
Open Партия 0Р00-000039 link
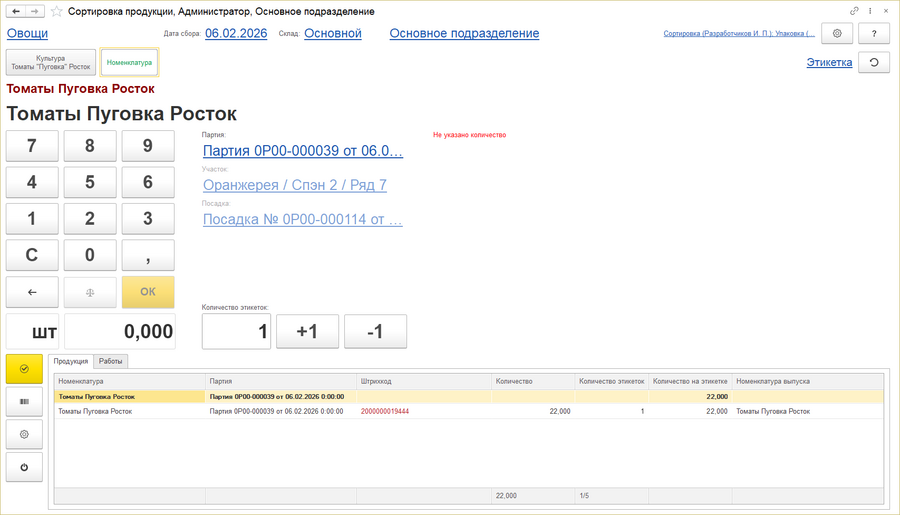pyautogui.click(x=303, y=150)
